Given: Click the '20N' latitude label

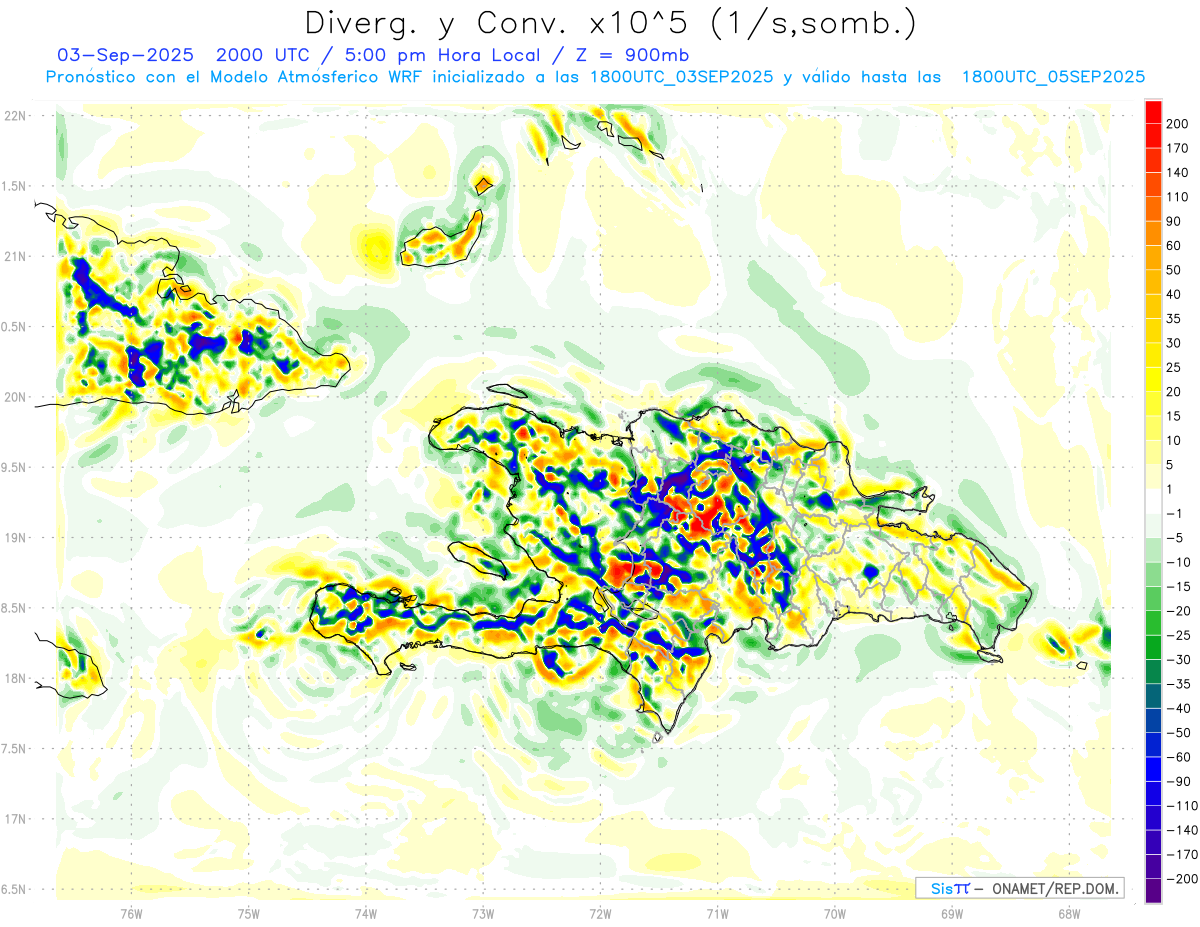Looking at the screenshot, I should coord(14,397).
